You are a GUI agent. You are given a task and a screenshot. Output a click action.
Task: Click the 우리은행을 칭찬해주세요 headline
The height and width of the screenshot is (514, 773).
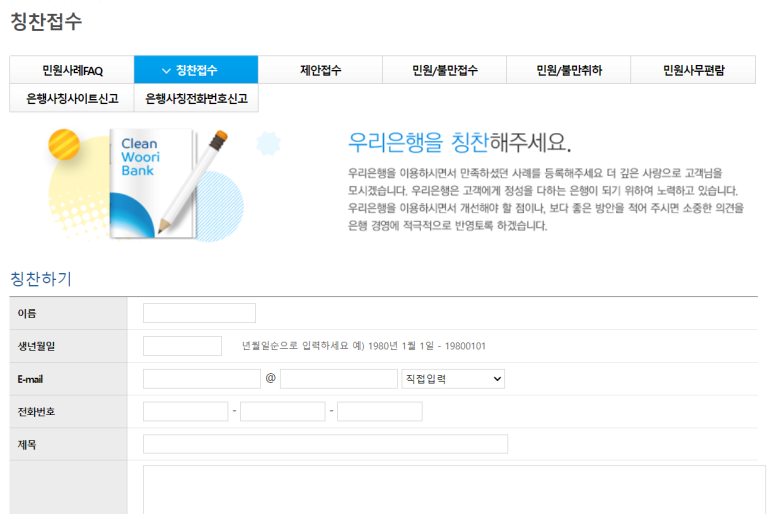pos(459,142)
